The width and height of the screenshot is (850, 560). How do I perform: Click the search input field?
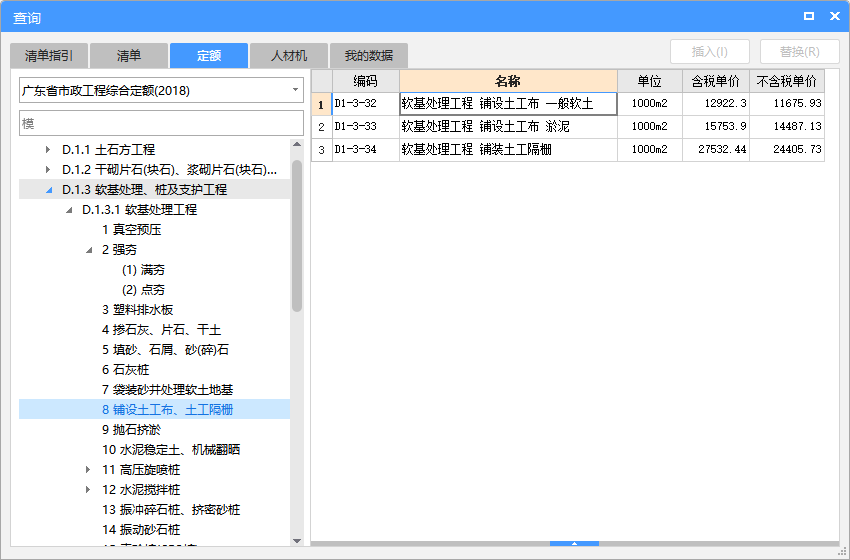click(x=161, y=124)
